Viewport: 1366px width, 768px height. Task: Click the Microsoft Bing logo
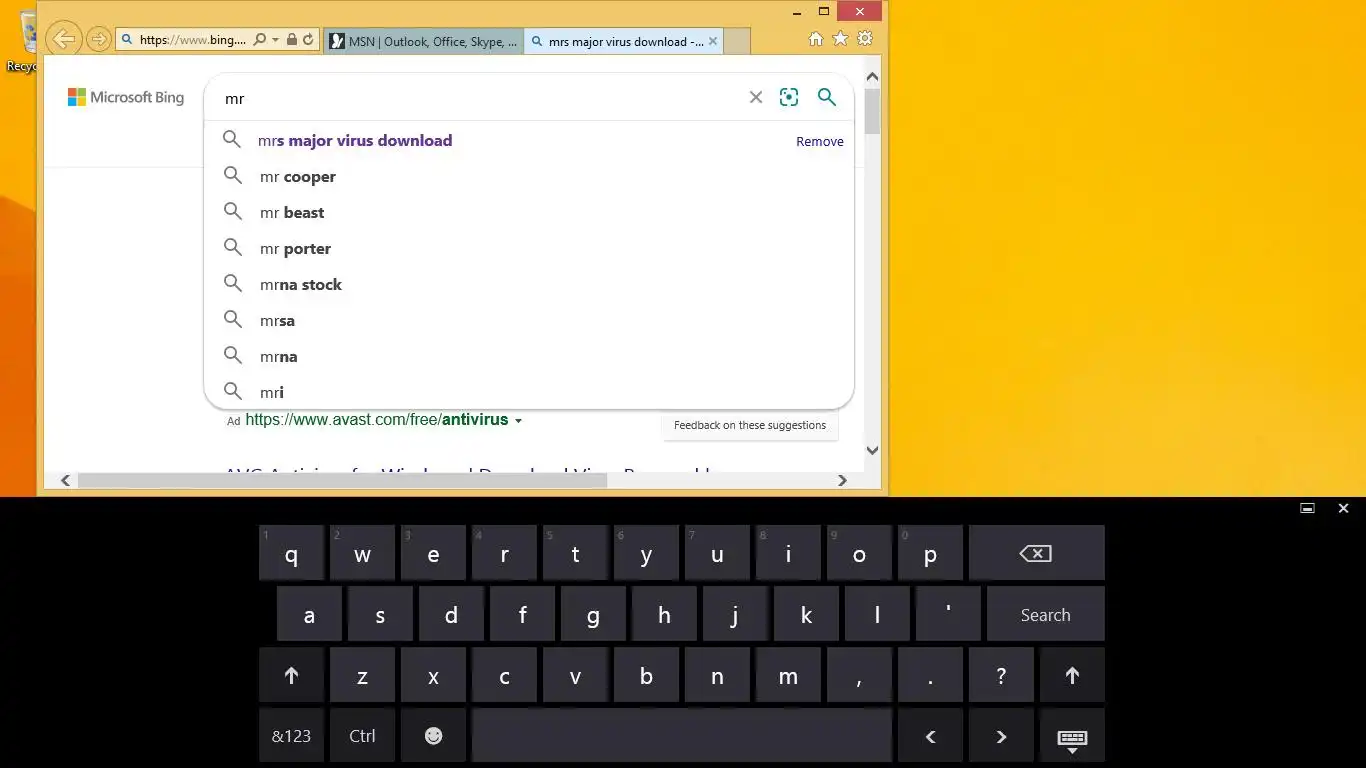[x=126, y=97]
